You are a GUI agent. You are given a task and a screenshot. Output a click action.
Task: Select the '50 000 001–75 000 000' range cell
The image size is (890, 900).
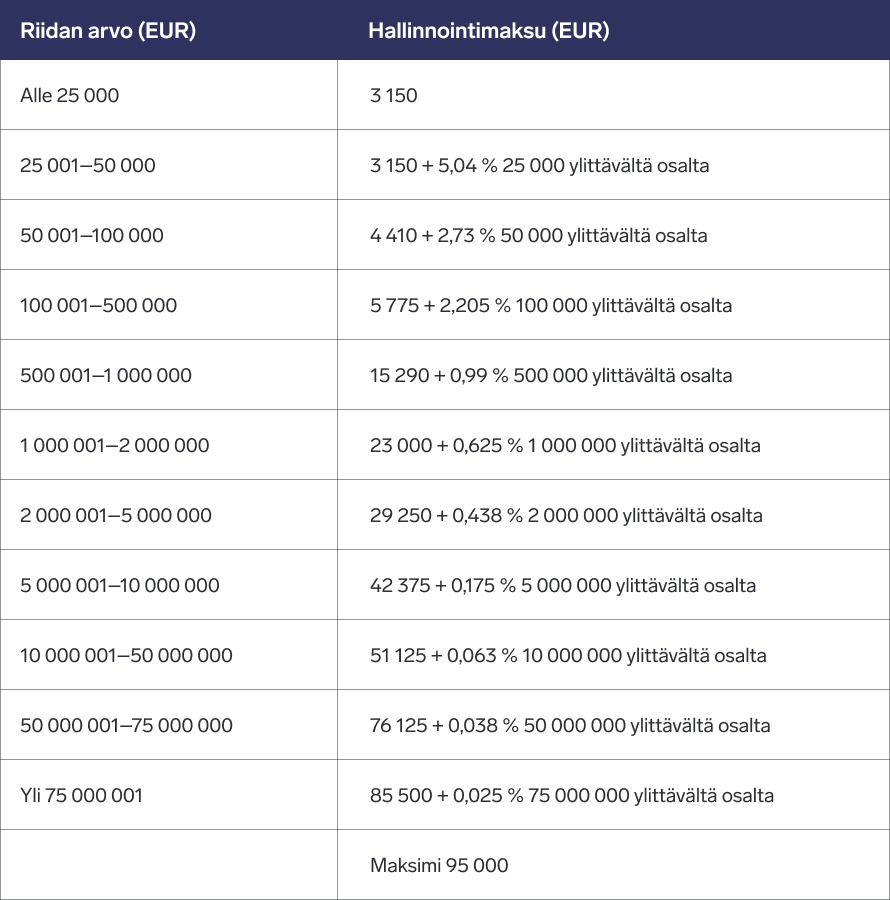(x=126, y=726)
